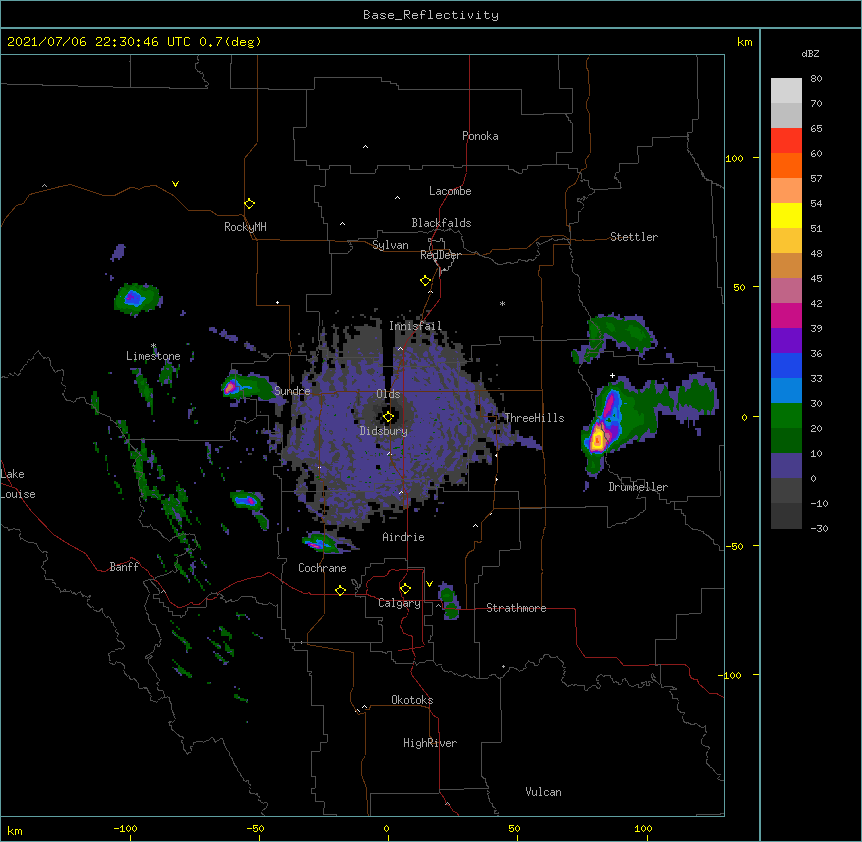This screenshot has height=842, width=862.
Task: Click the Banff label
Action: coord(124,567)
